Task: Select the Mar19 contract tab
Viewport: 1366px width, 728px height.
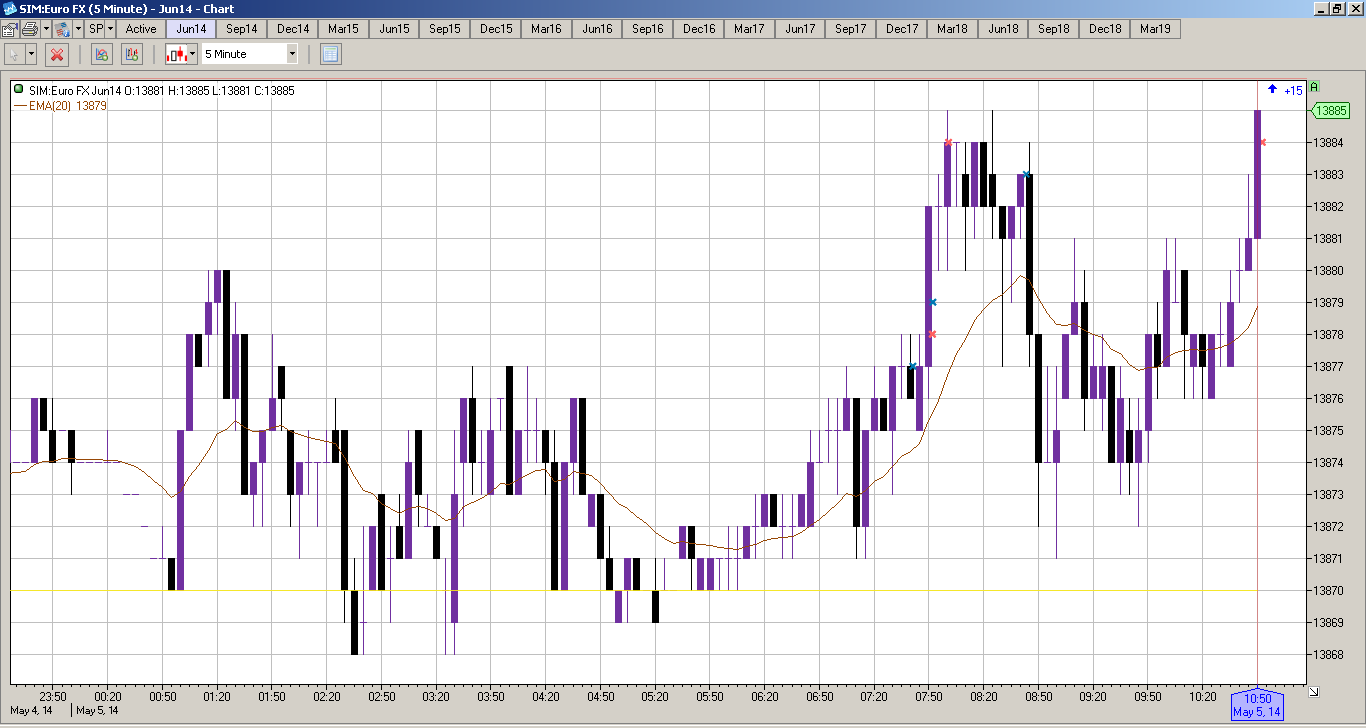Action: coord(1155,29)
